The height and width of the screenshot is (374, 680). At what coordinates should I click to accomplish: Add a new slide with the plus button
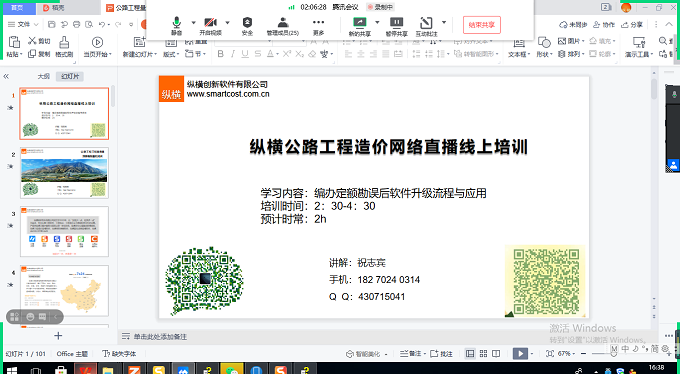pos(58,335)
